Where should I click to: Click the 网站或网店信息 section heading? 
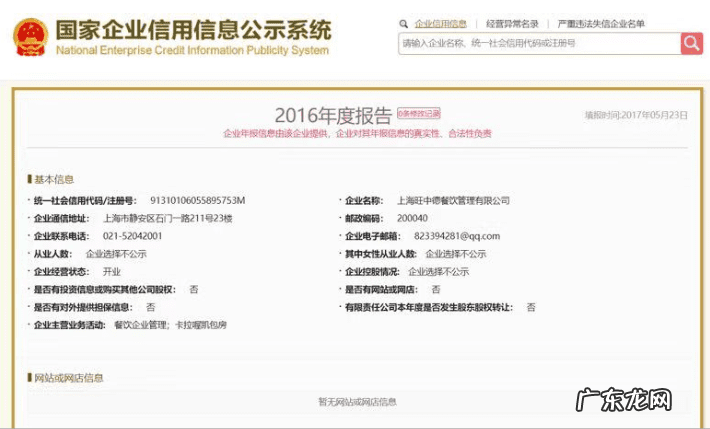pyautogui.click(x=68, y=378)
